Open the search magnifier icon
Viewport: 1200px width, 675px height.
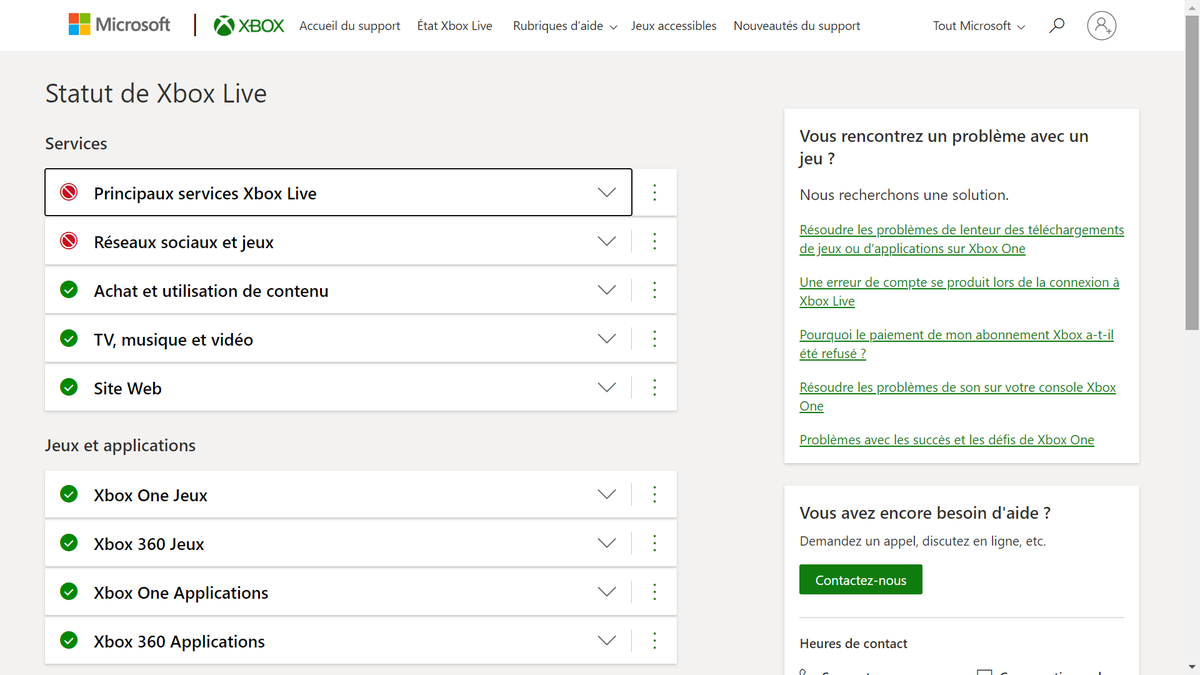coord(1056,26)
